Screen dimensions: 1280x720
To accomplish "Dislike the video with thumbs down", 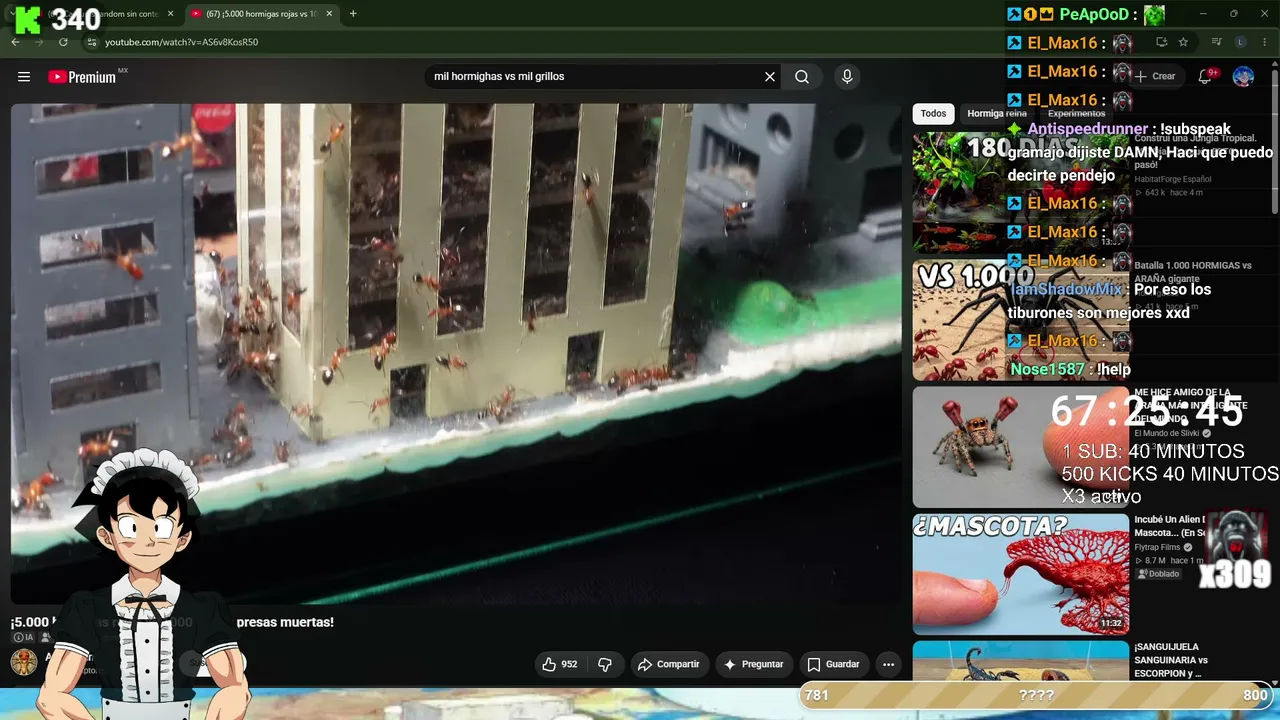I will click(x=605, y=664).
